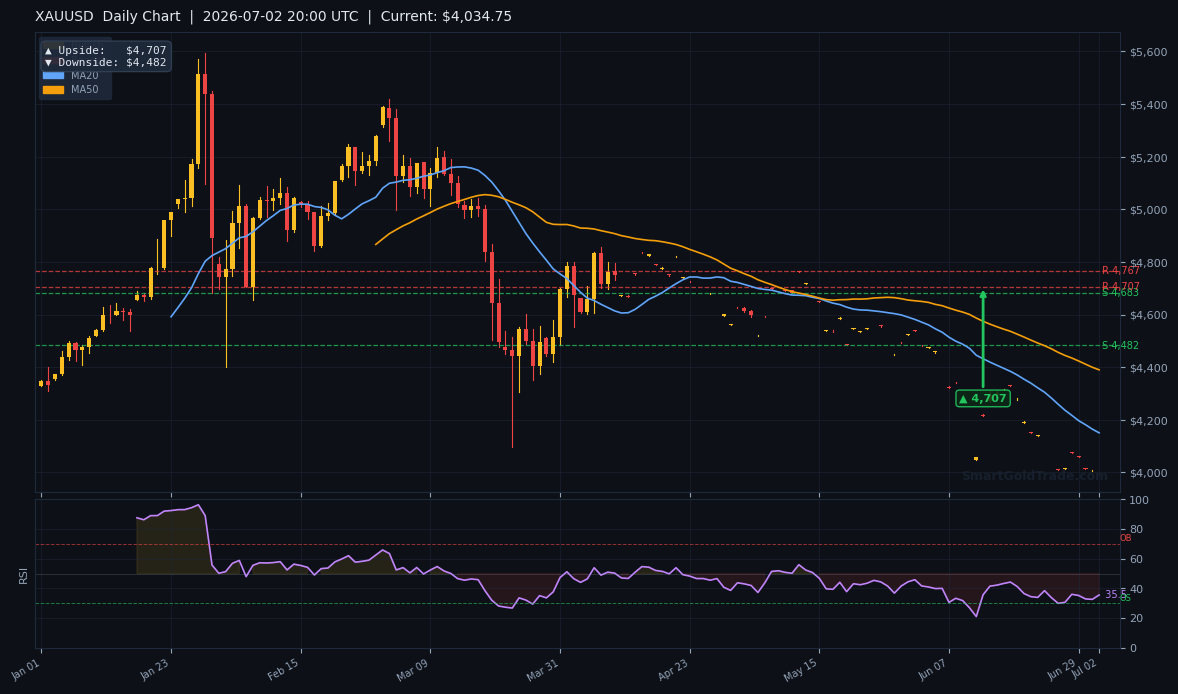The height and width of the screenshot is (694, 1178).
Task: Click the $4,200 price axis label
Action: (x=1149, y=421)
